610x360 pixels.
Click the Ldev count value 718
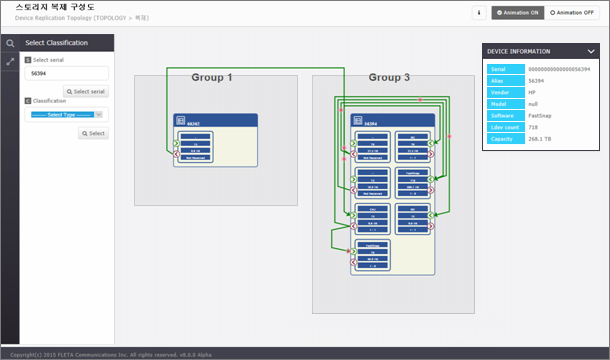[x=533, y=128]
